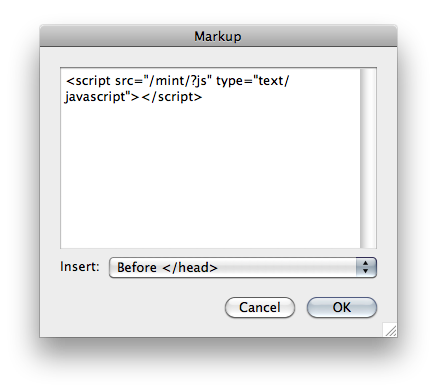Click the opening <script tag text
The height and width of the screenshot is (392, 437).
tap(88, 81)
